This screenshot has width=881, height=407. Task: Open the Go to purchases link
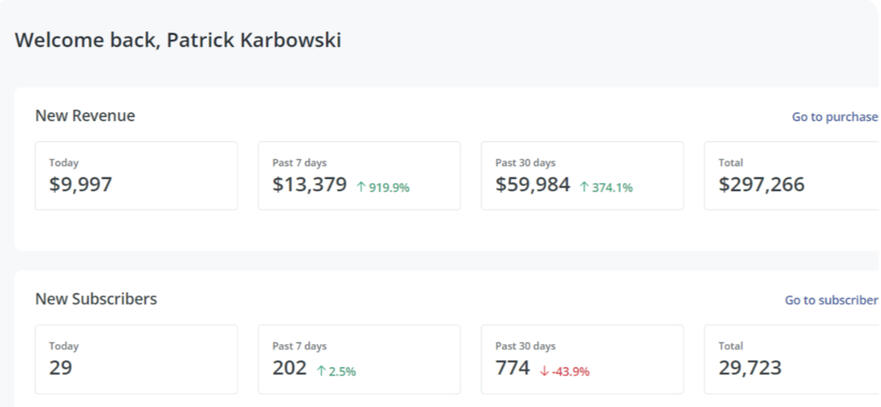(835, 117)
